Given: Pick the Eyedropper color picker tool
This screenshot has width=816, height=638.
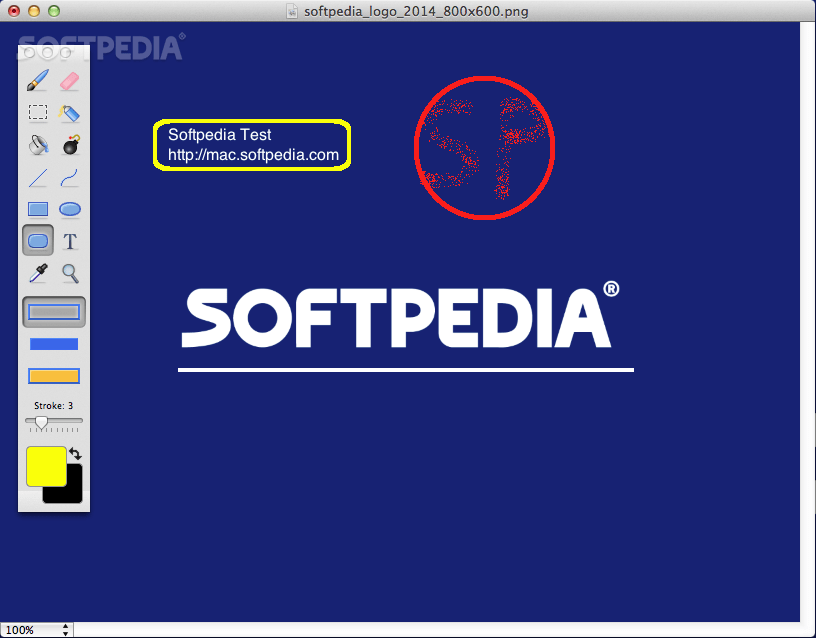Looking at the screenshot, I should coord(38,273).
